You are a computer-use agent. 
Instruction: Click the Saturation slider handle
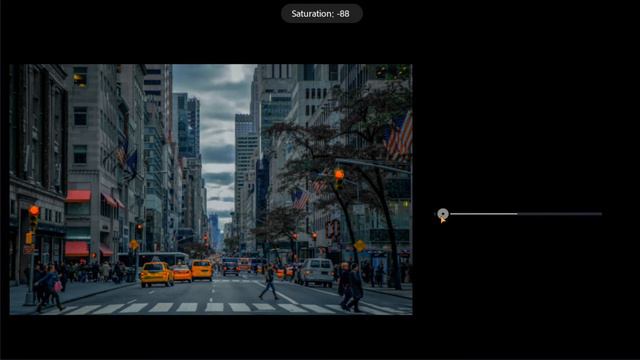point(443,213)
